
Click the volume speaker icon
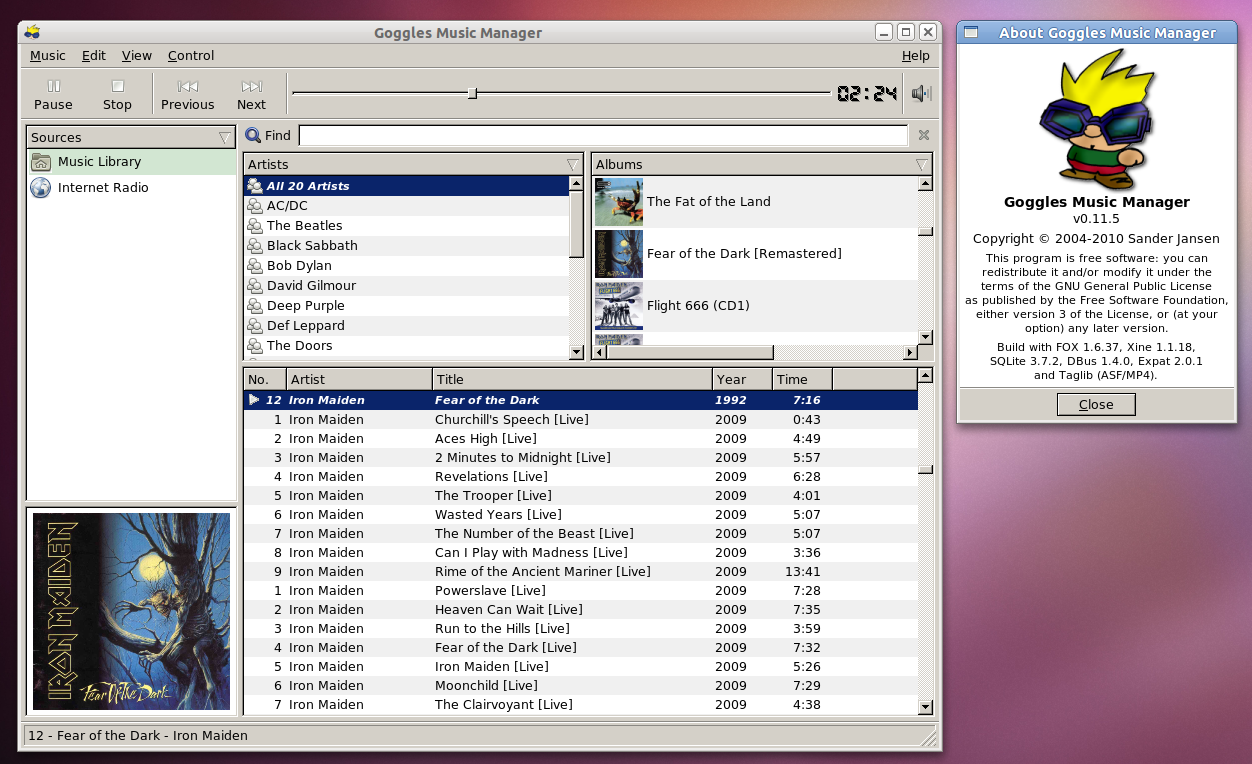click(921, 94)
